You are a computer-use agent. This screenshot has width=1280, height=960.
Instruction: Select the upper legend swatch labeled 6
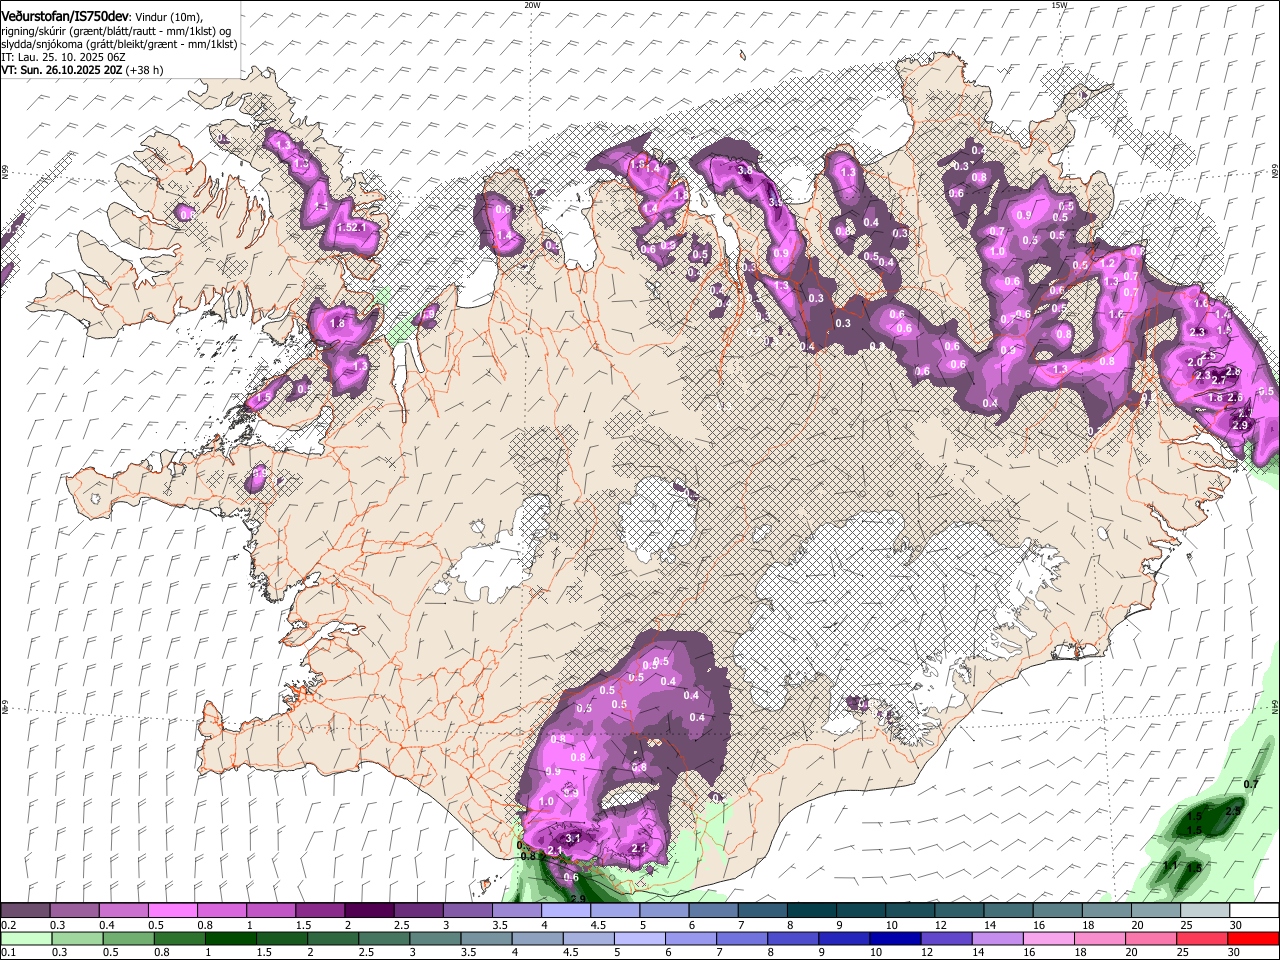pos(712,911)
